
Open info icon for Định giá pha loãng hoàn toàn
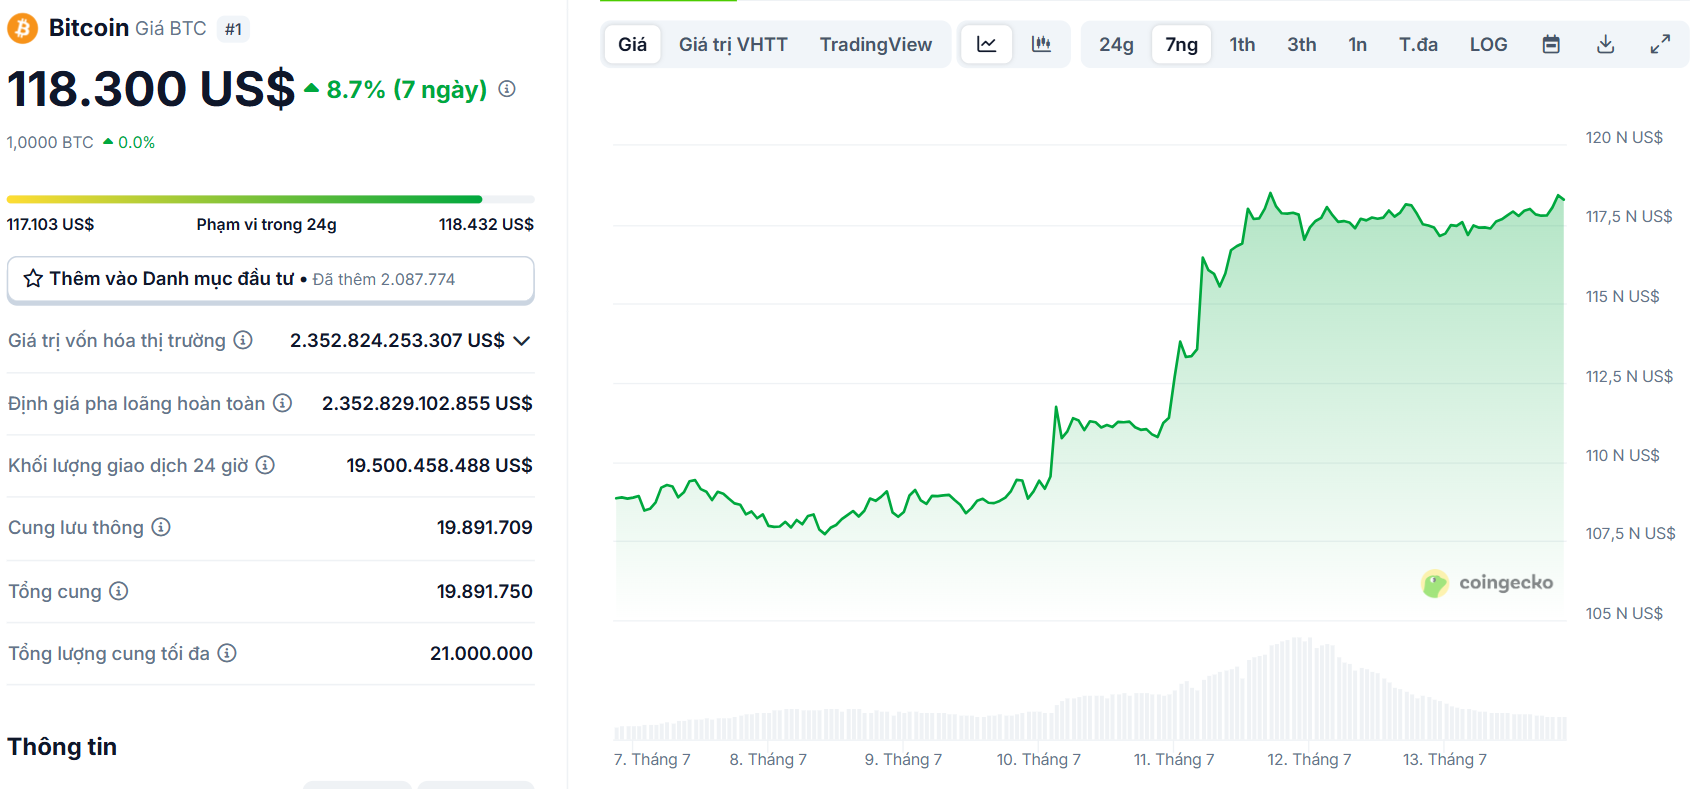click(283, 403)
